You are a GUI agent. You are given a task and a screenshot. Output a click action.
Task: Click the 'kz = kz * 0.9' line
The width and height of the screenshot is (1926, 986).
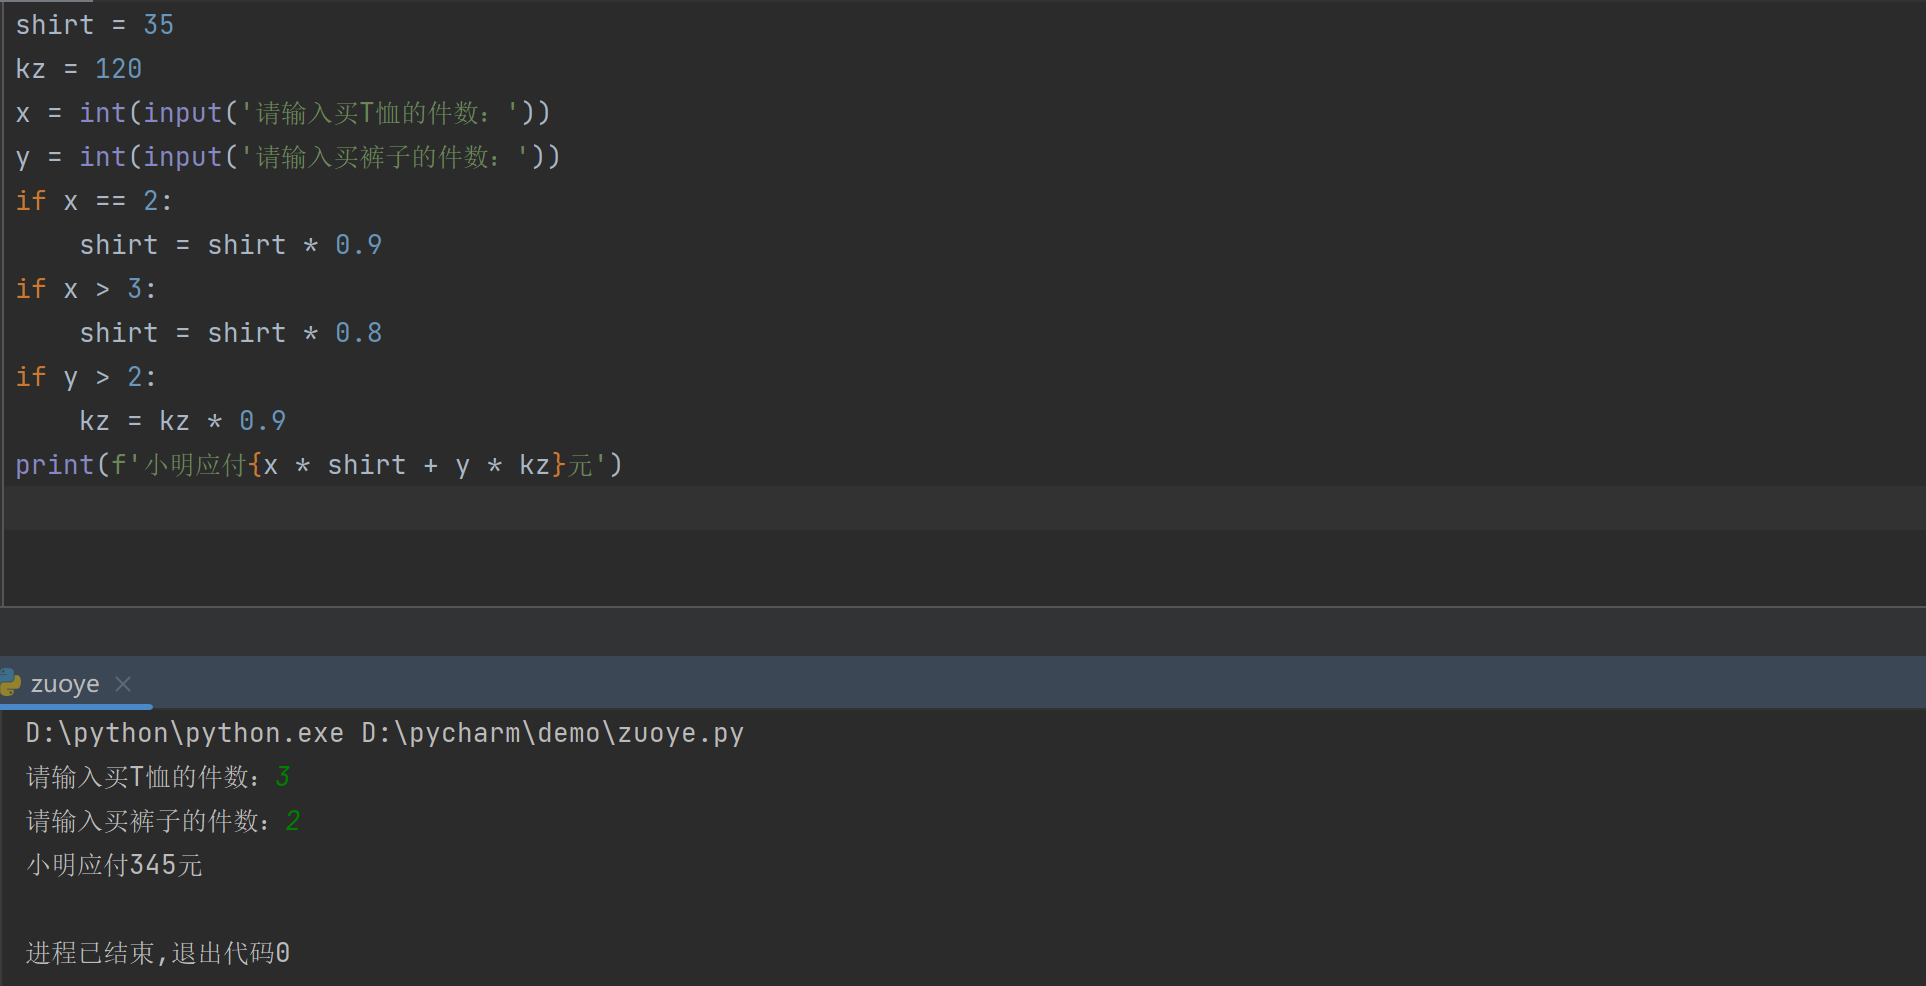pos(183,421)
